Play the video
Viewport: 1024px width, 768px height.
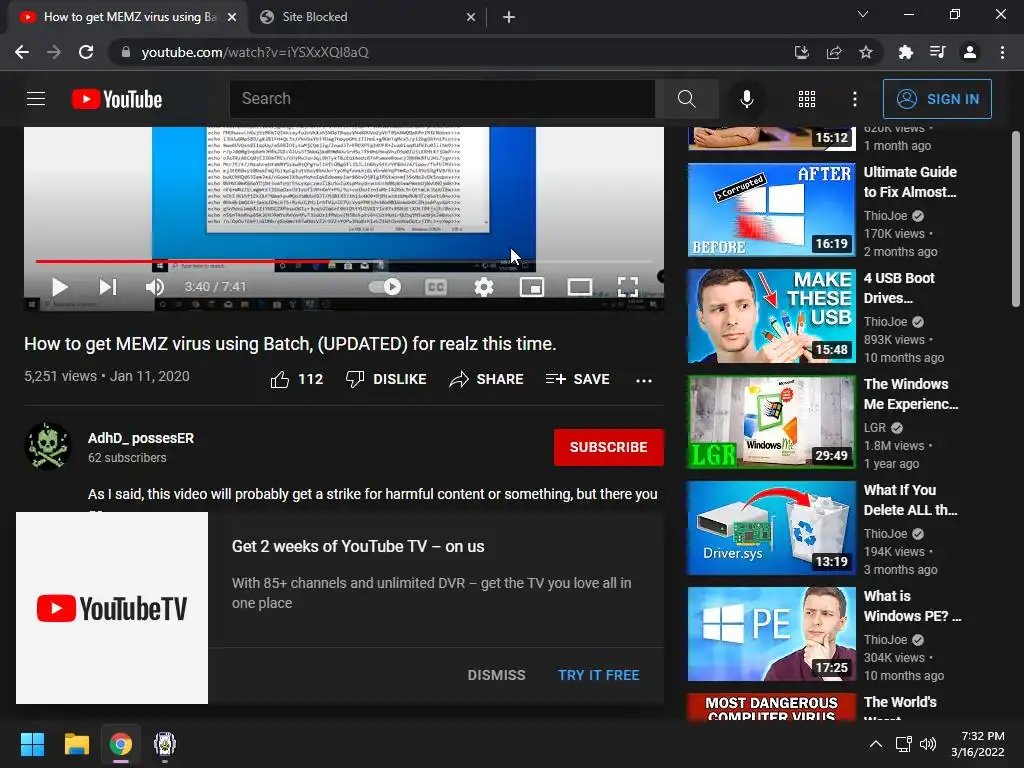(59, 287)
